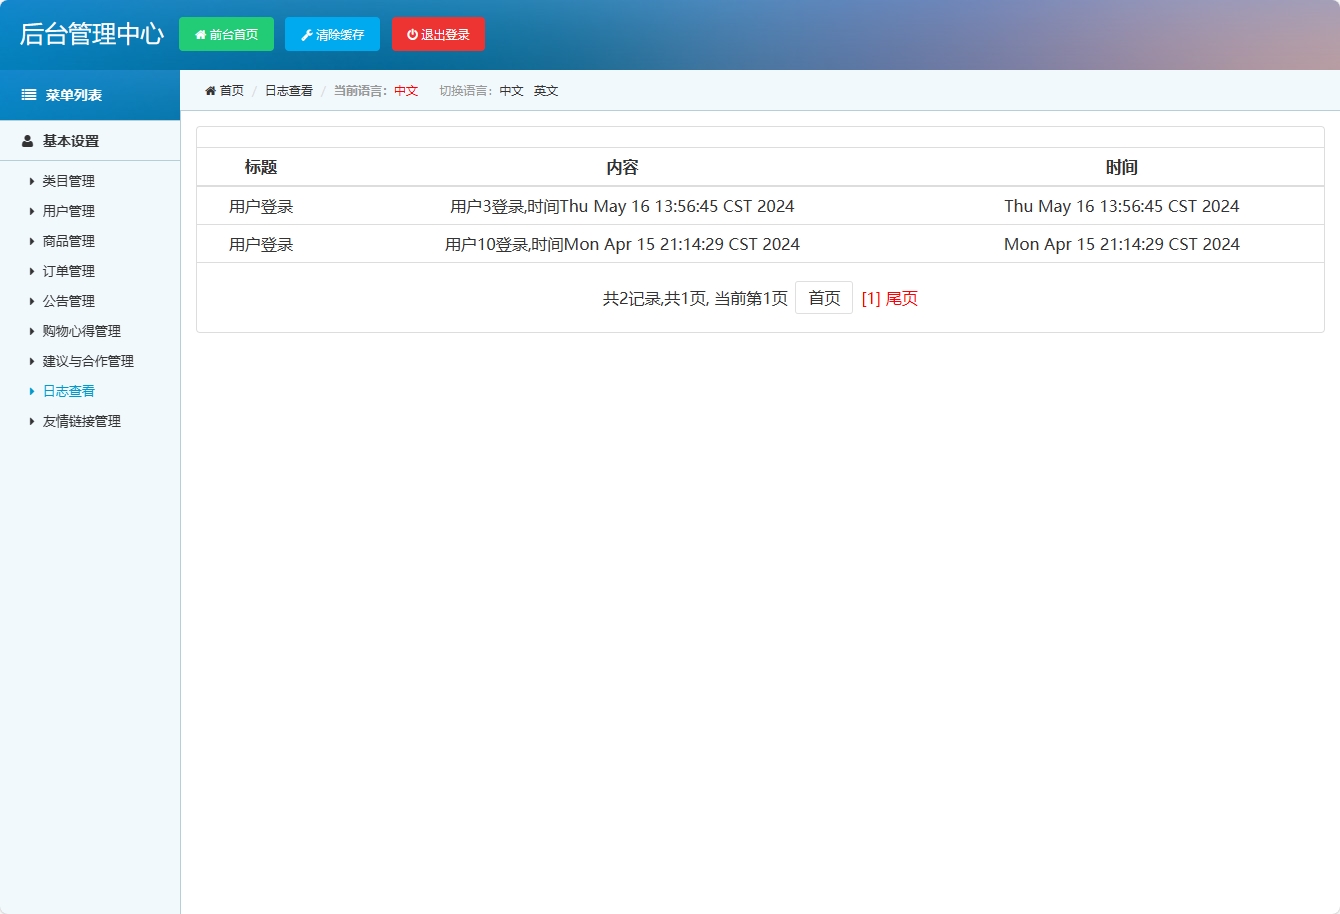Click the user icon beside 基本设置
Screen dimensions: 1340x914
pos(28,141)
